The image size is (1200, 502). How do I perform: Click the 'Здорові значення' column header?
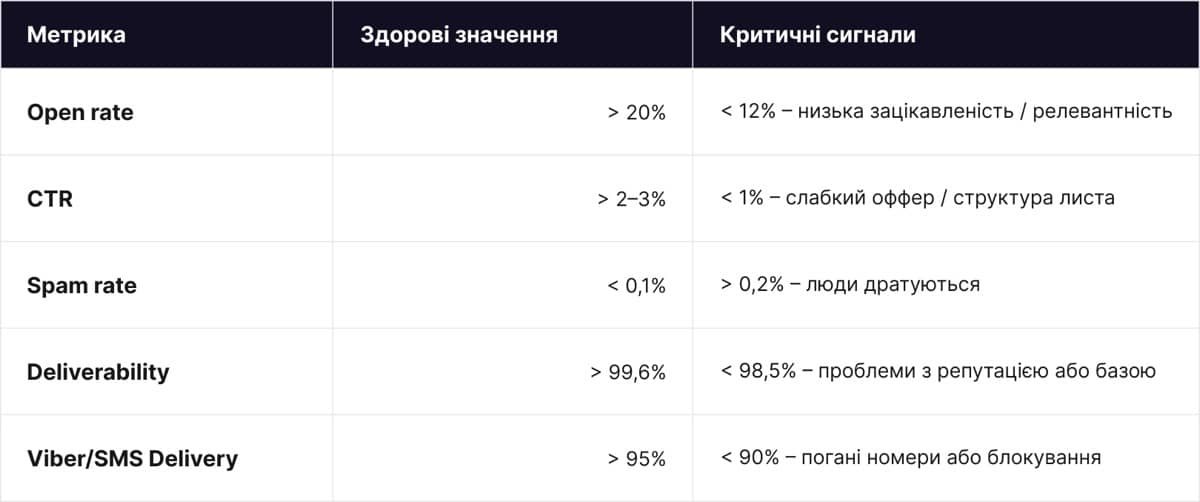458,36
